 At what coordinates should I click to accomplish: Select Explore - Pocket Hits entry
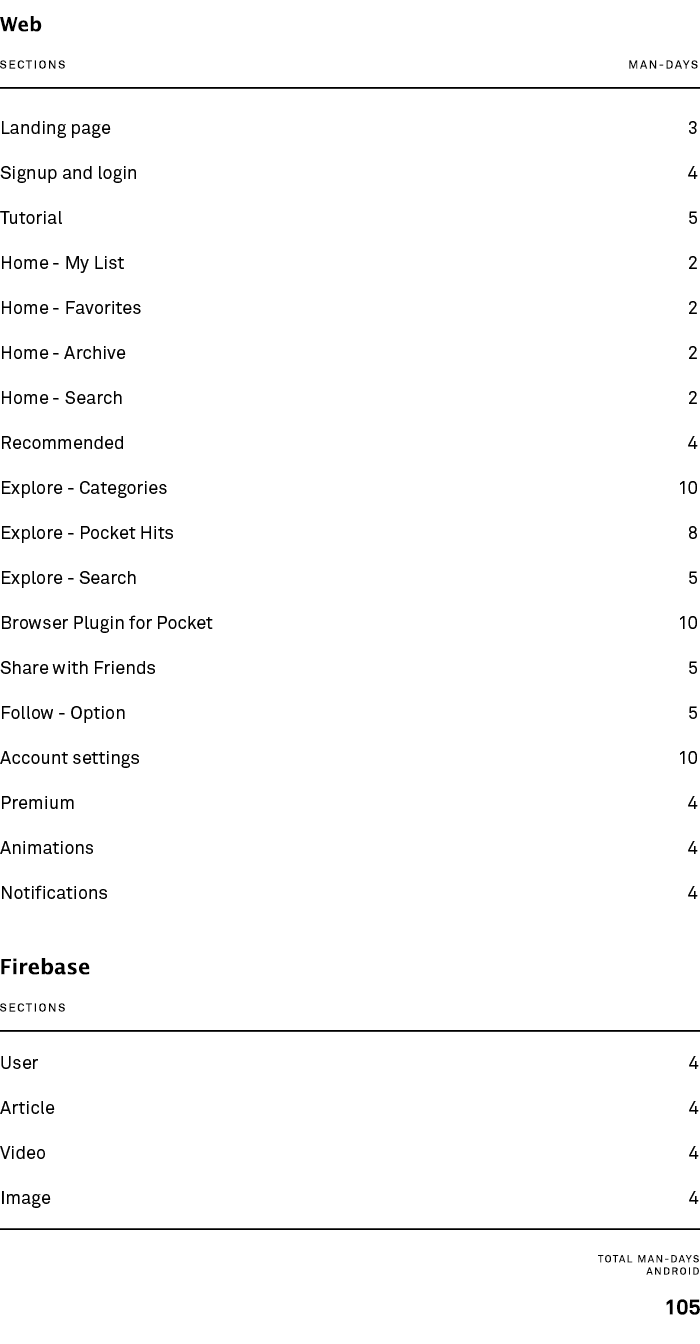(350, 533)
